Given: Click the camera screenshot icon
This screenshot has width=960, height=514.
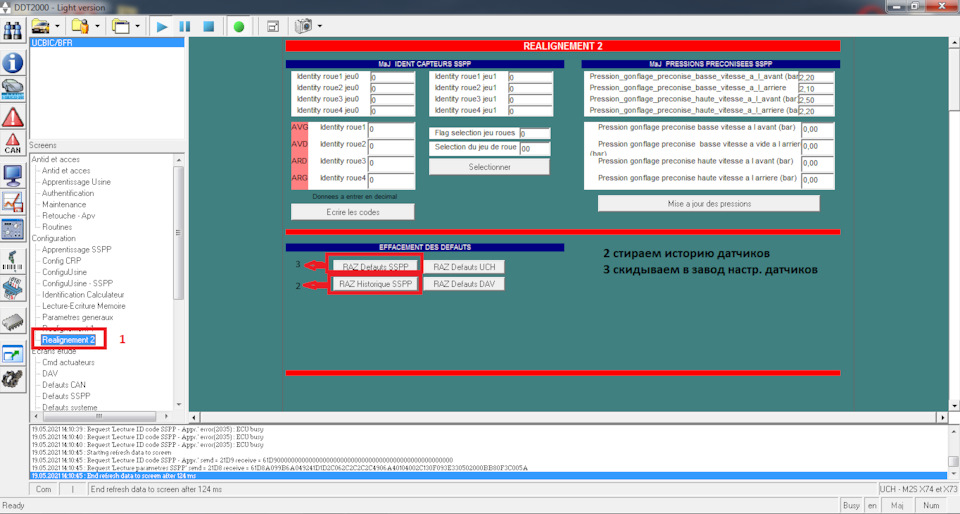Looking at the screenshot, I should 304,26.
